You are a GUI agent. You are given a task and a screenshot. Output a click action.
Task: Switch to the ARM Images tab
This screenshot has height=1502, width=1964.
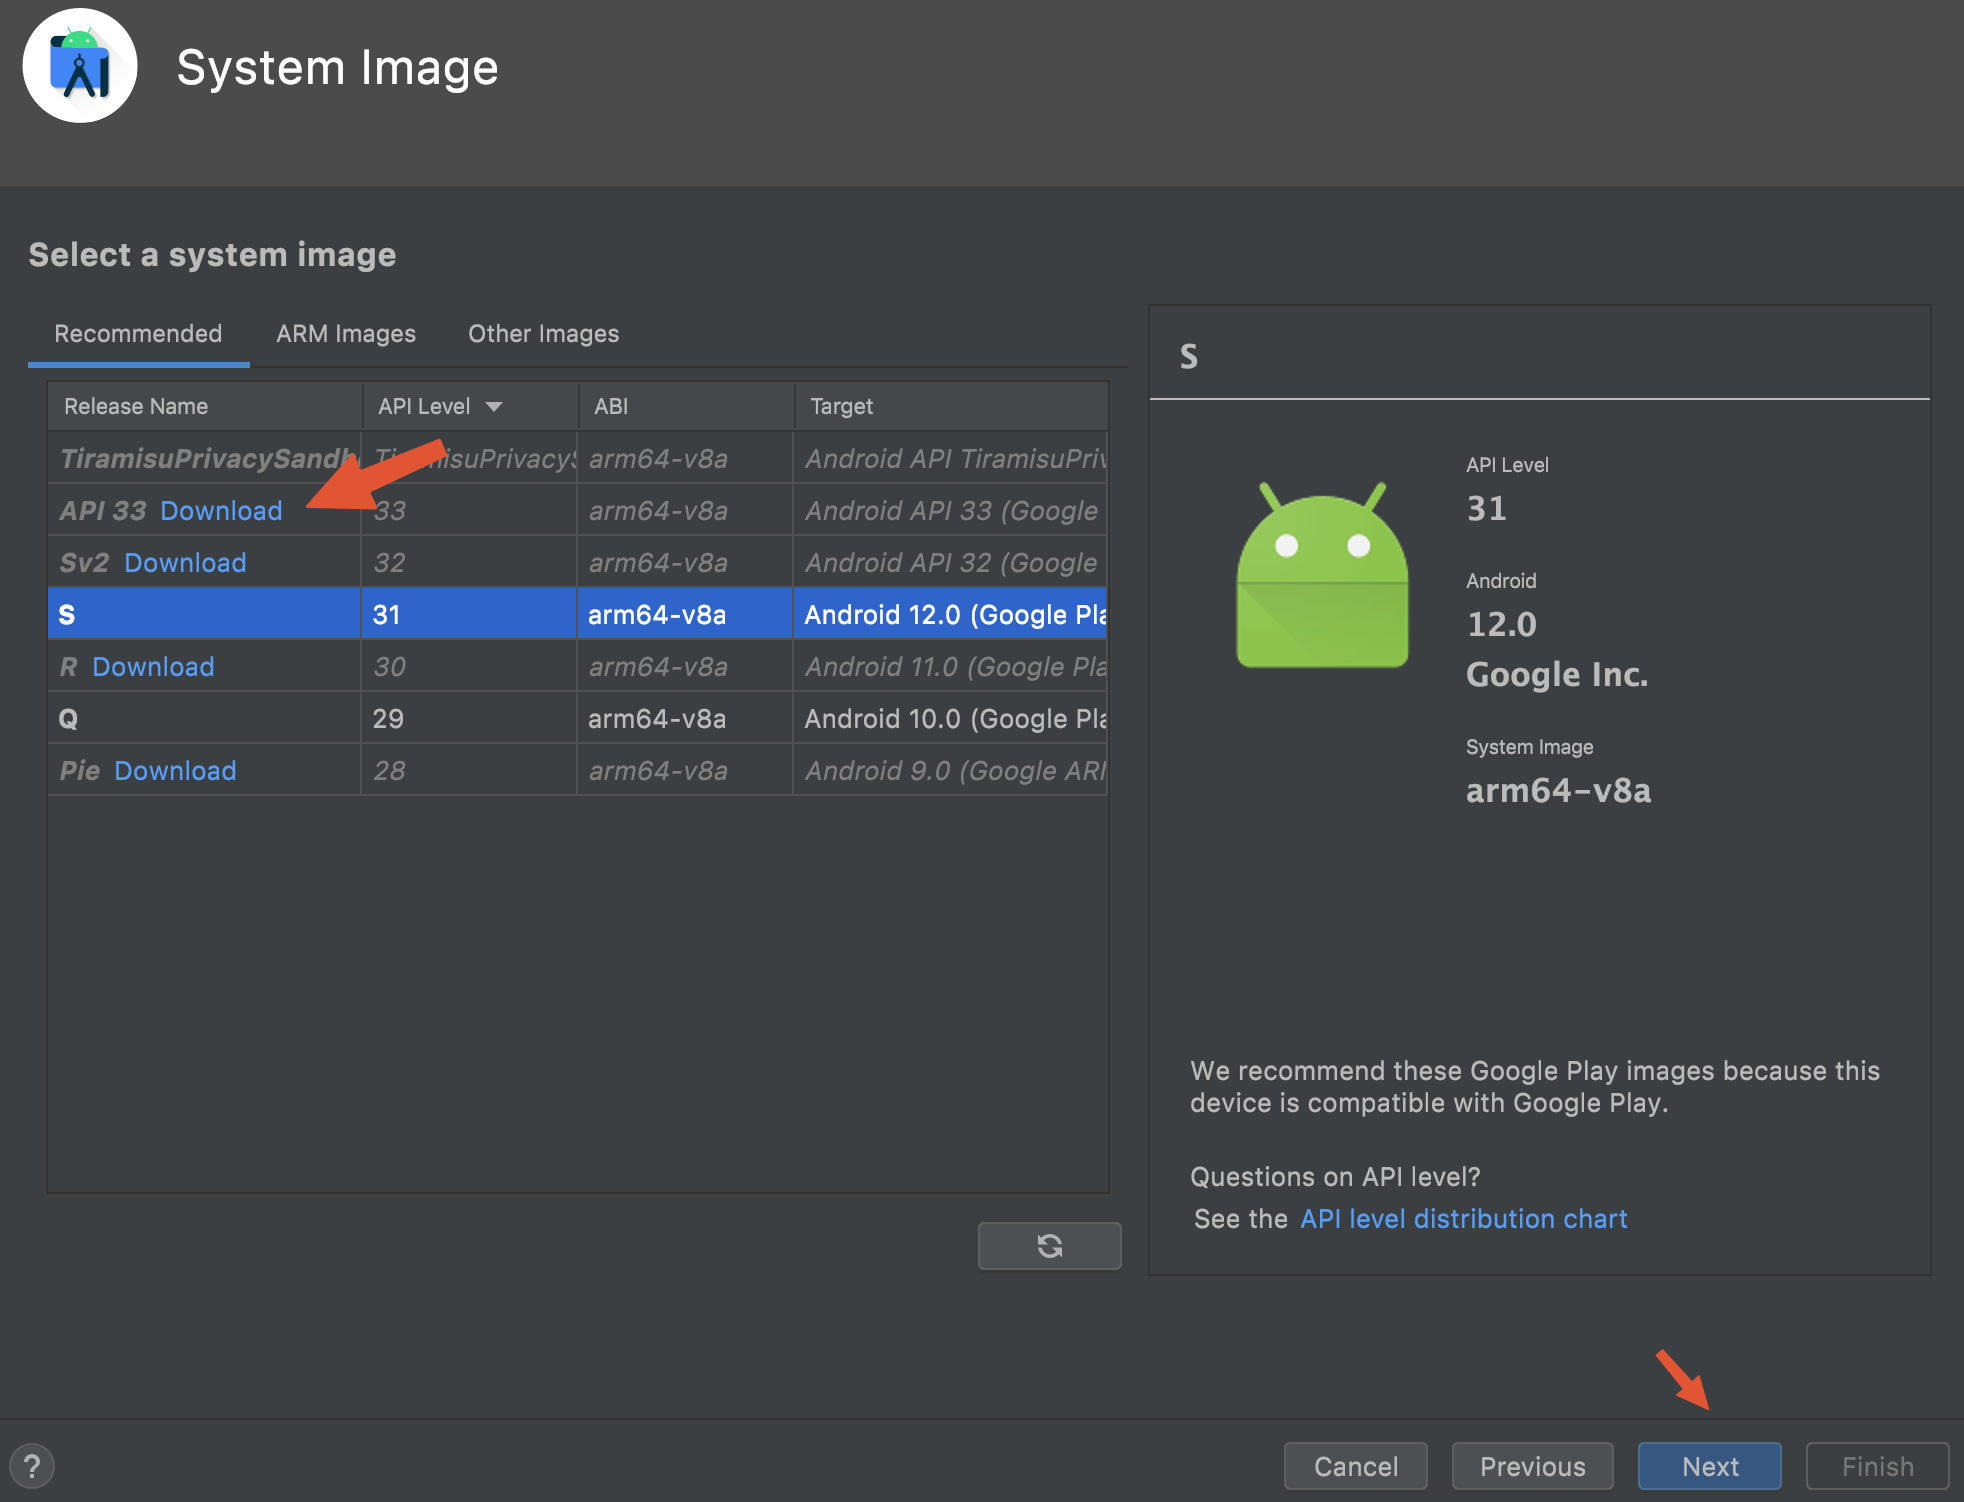click(x=345, y=334)
